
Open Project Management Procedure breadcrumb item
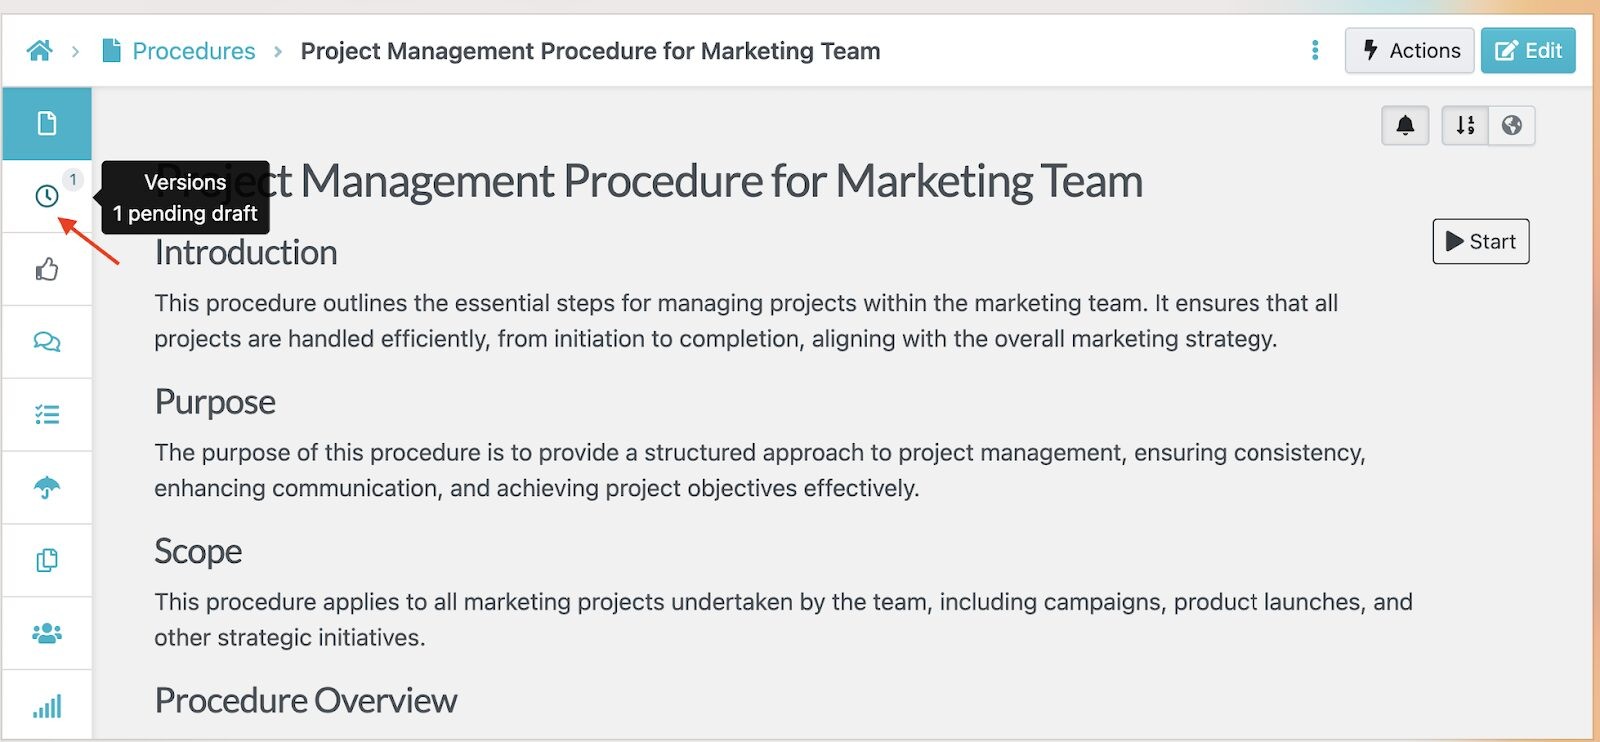(591, 50)
